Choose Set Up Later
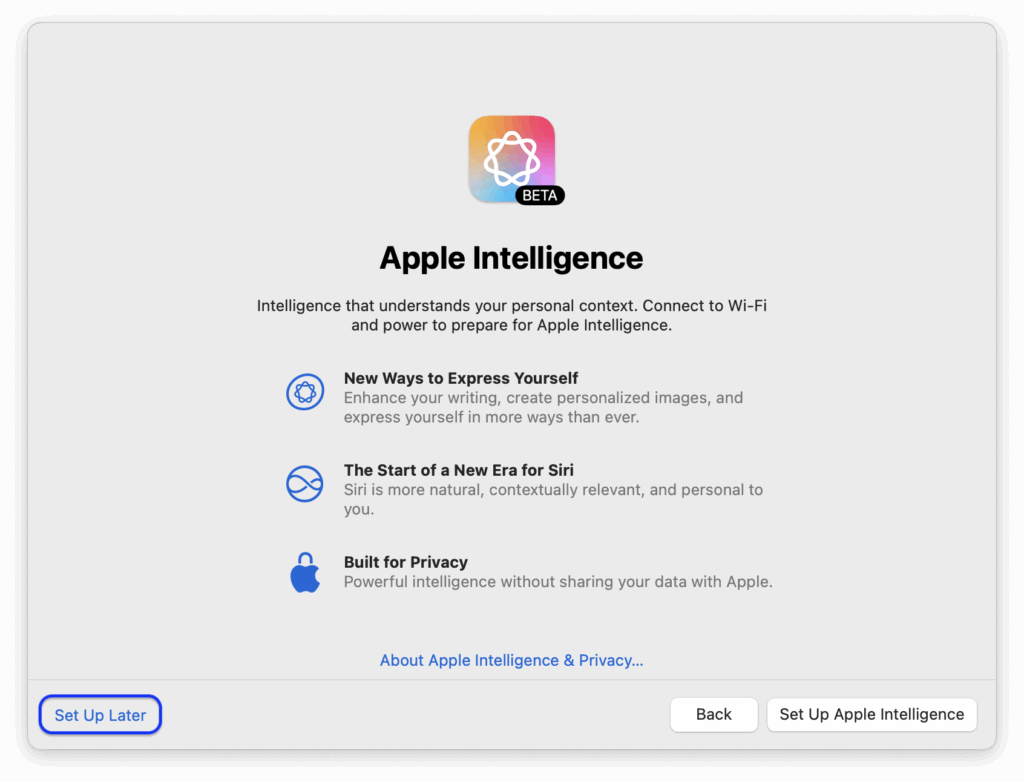This screenshot has width=1024, height=782. [100, 715]
